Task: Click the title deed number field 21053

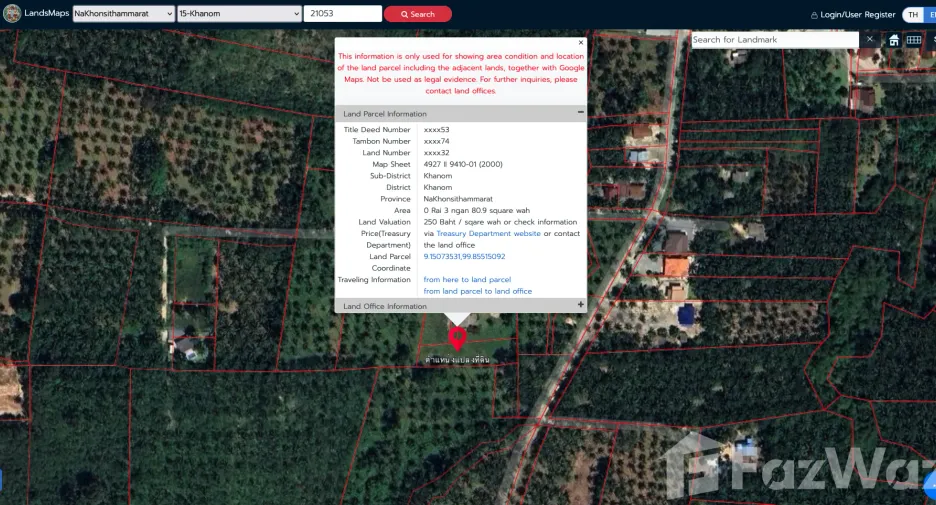Action: pyautogui.click(x=343, y=14)
